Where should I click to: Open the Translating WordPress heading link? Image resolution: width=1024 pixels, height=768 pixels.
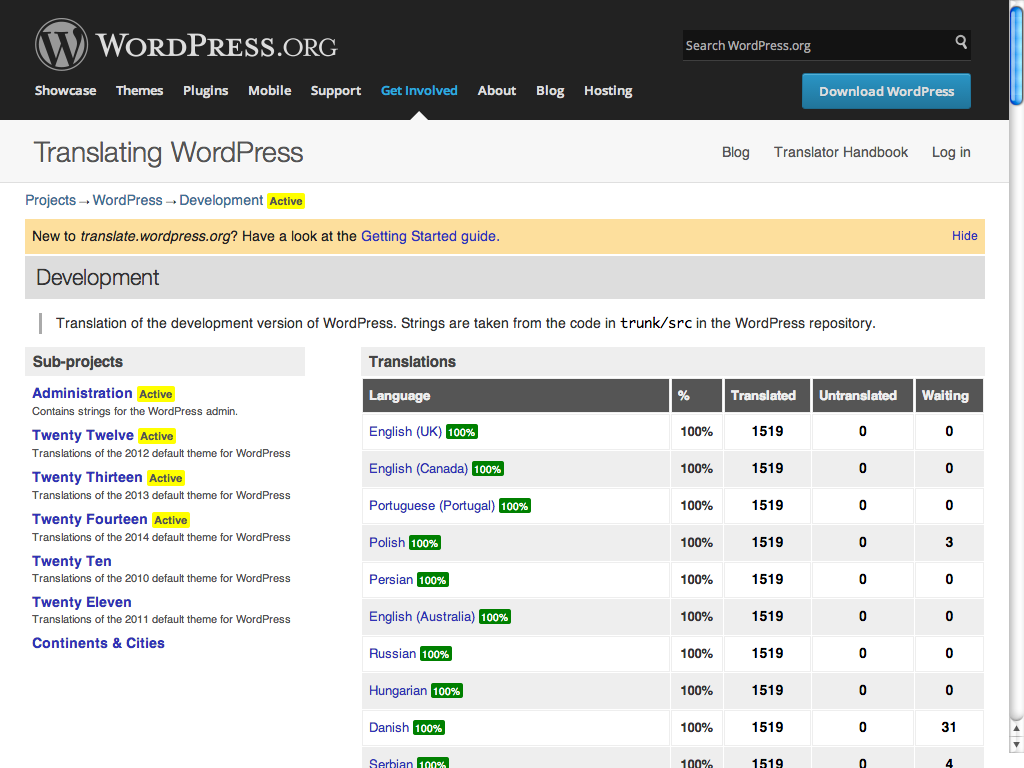pos(168,152)
